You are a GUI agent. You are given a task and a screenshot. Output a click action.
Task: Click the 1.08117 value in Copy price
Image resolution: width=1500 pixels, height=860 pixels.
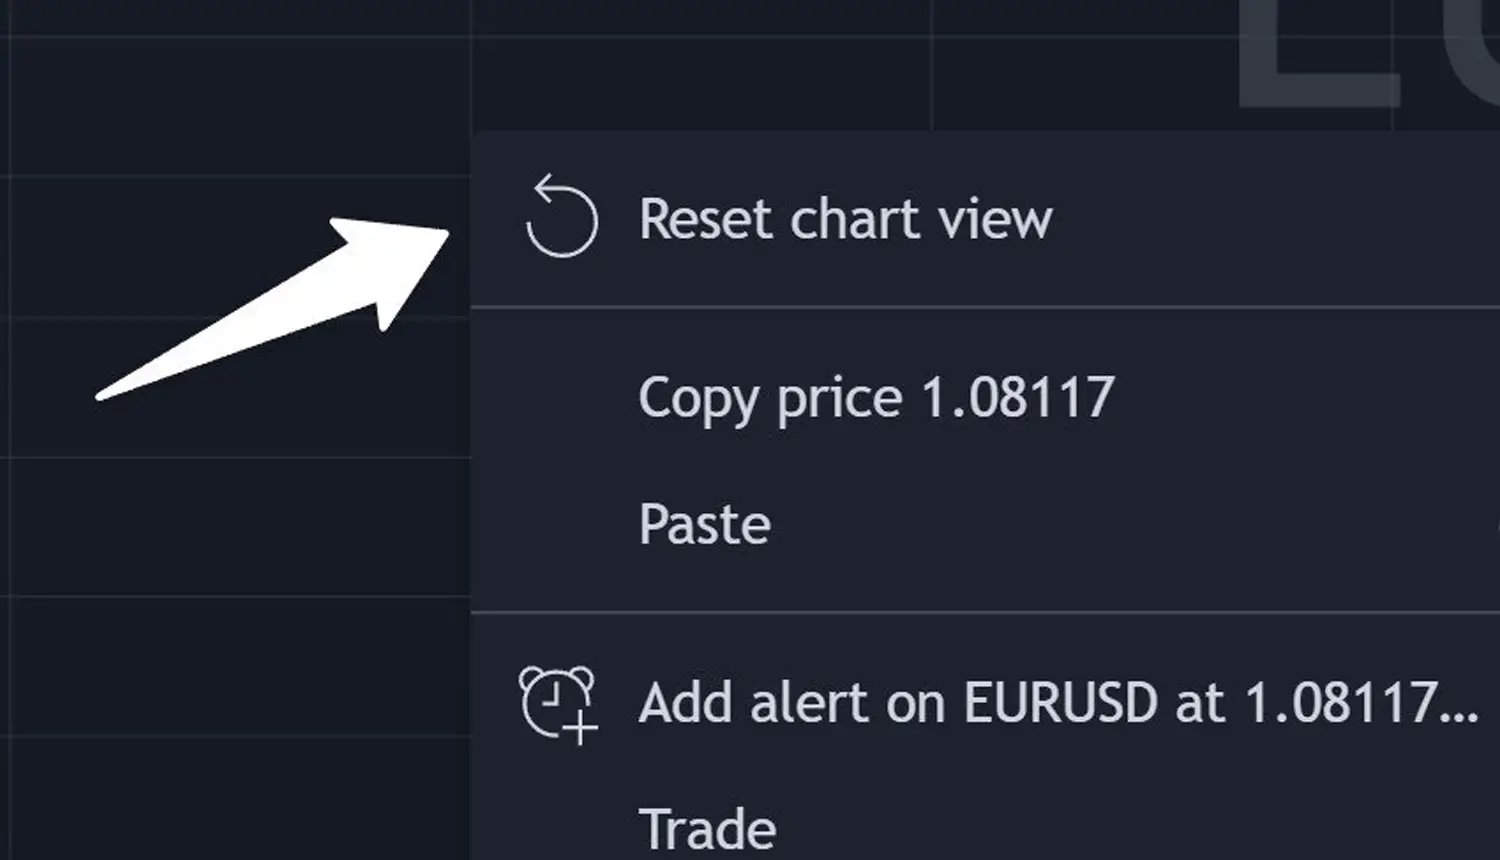click(x=1017, y=398)
